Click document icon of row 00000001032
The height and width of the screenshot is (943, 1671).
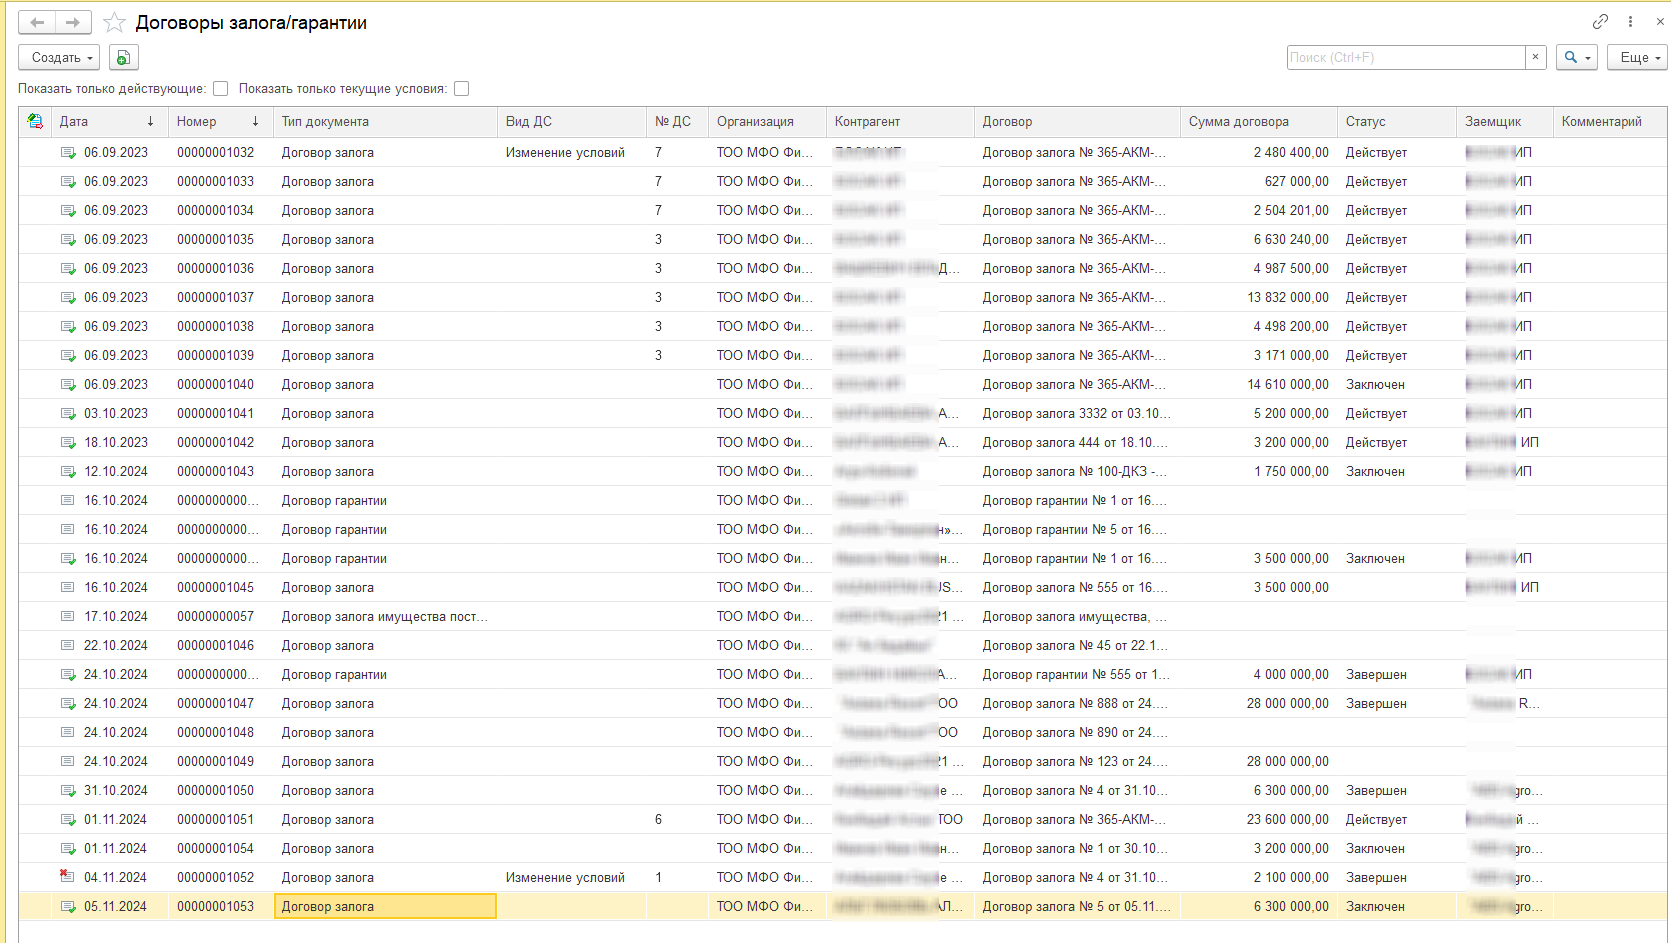point(68,152)
